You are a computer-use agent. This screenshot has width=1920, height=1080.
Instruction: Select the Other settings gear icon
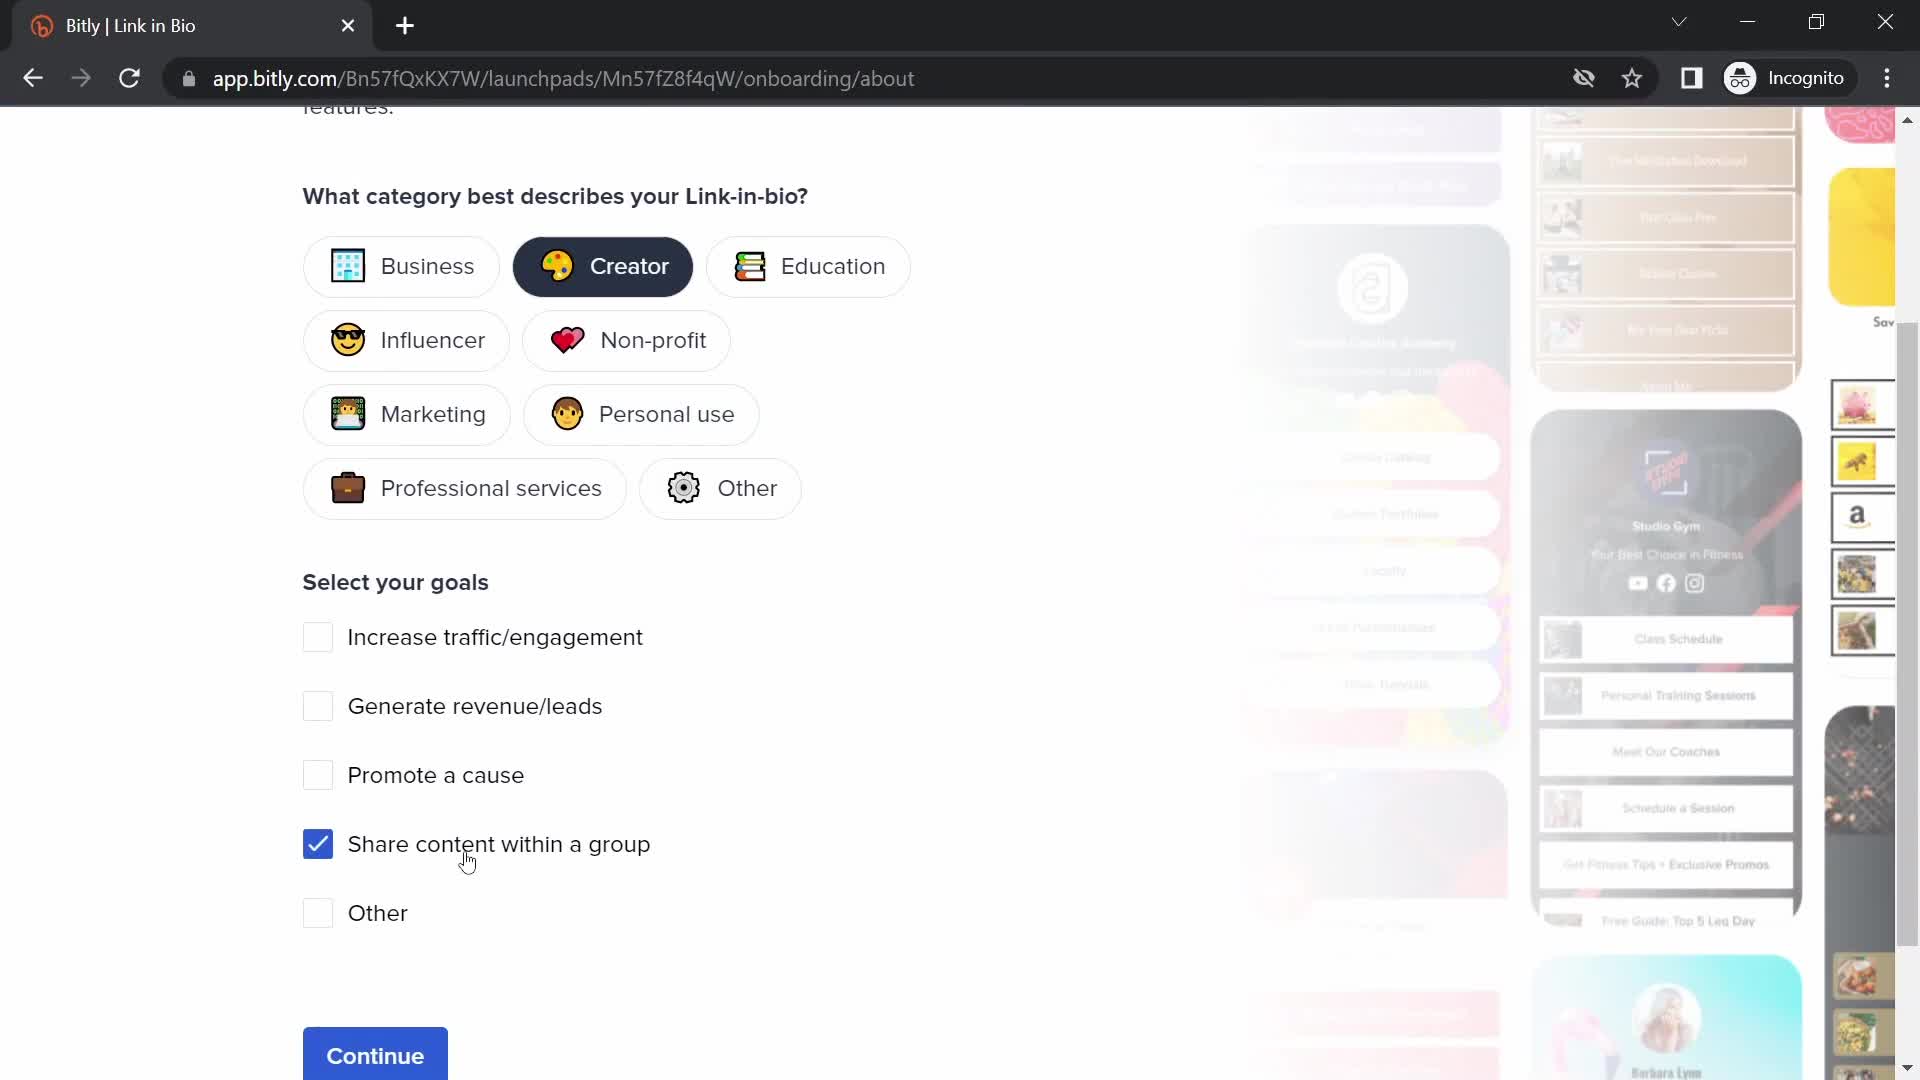(683, 488)
